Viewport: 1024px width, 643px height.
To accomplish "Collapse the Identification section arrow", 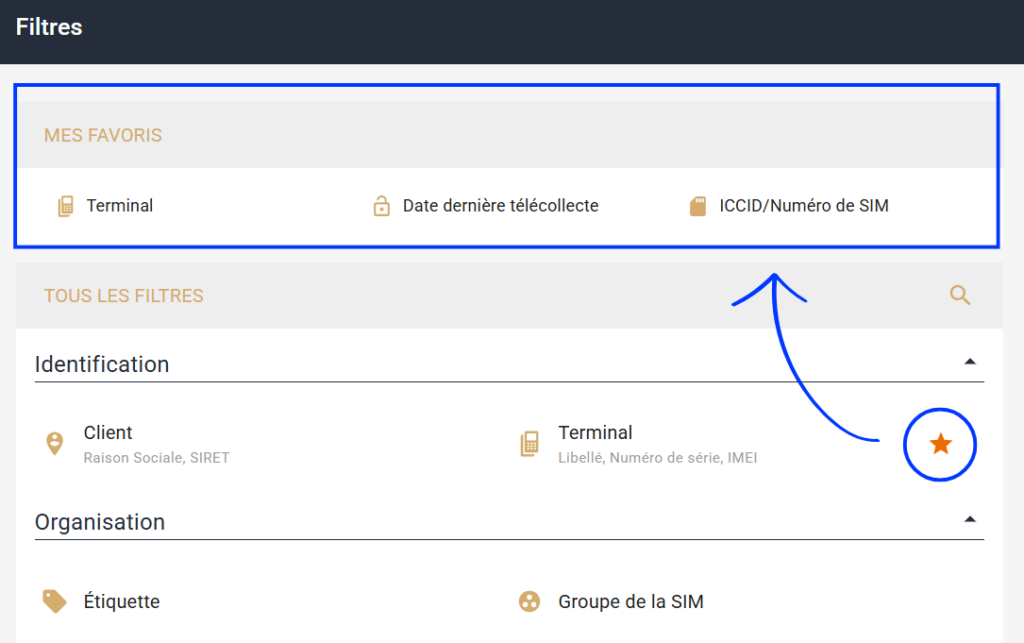I will [969, 362].
